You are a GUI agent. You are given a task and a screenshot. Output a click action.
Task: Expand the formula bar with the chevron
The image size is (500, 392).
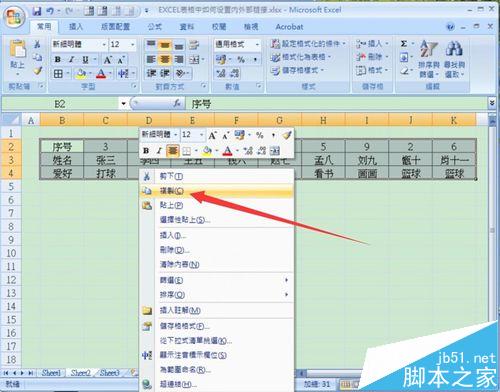[492, 103]
